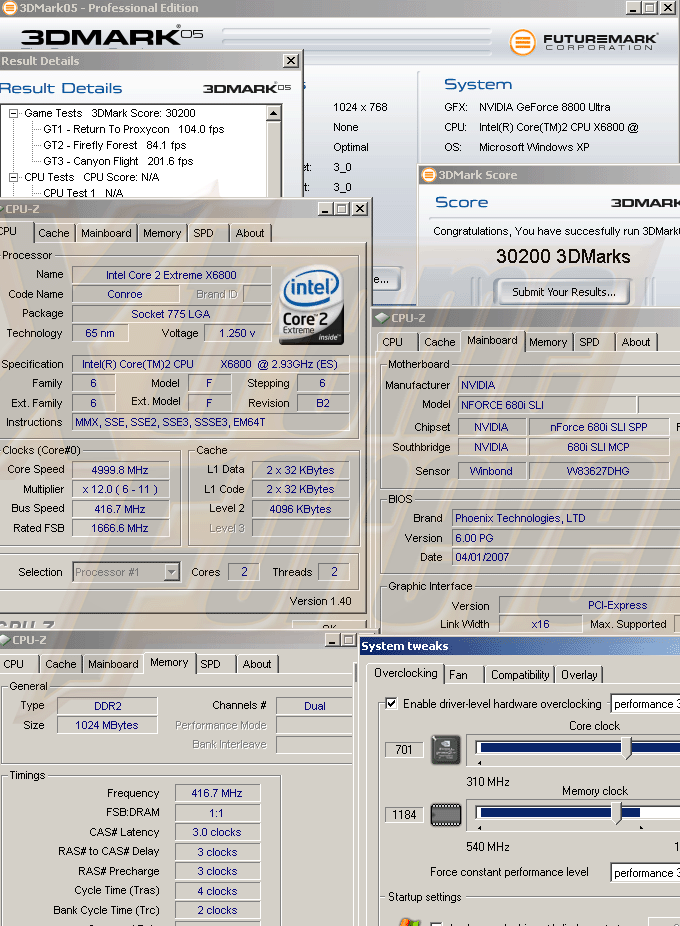This screenshot has width=680, height=926.
Task: Open Force constant performance level dropdown
Action: (x=645, y=872)
